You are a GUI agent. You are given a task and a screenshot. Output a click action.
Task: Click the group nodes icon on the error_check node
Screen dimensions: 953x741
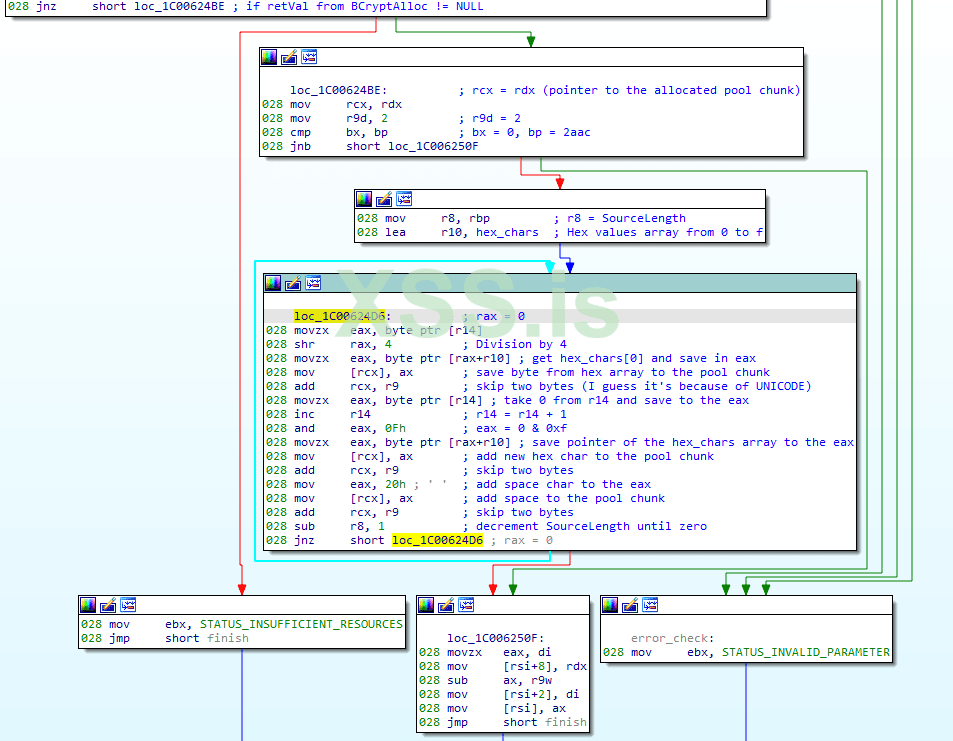(650, 605)
